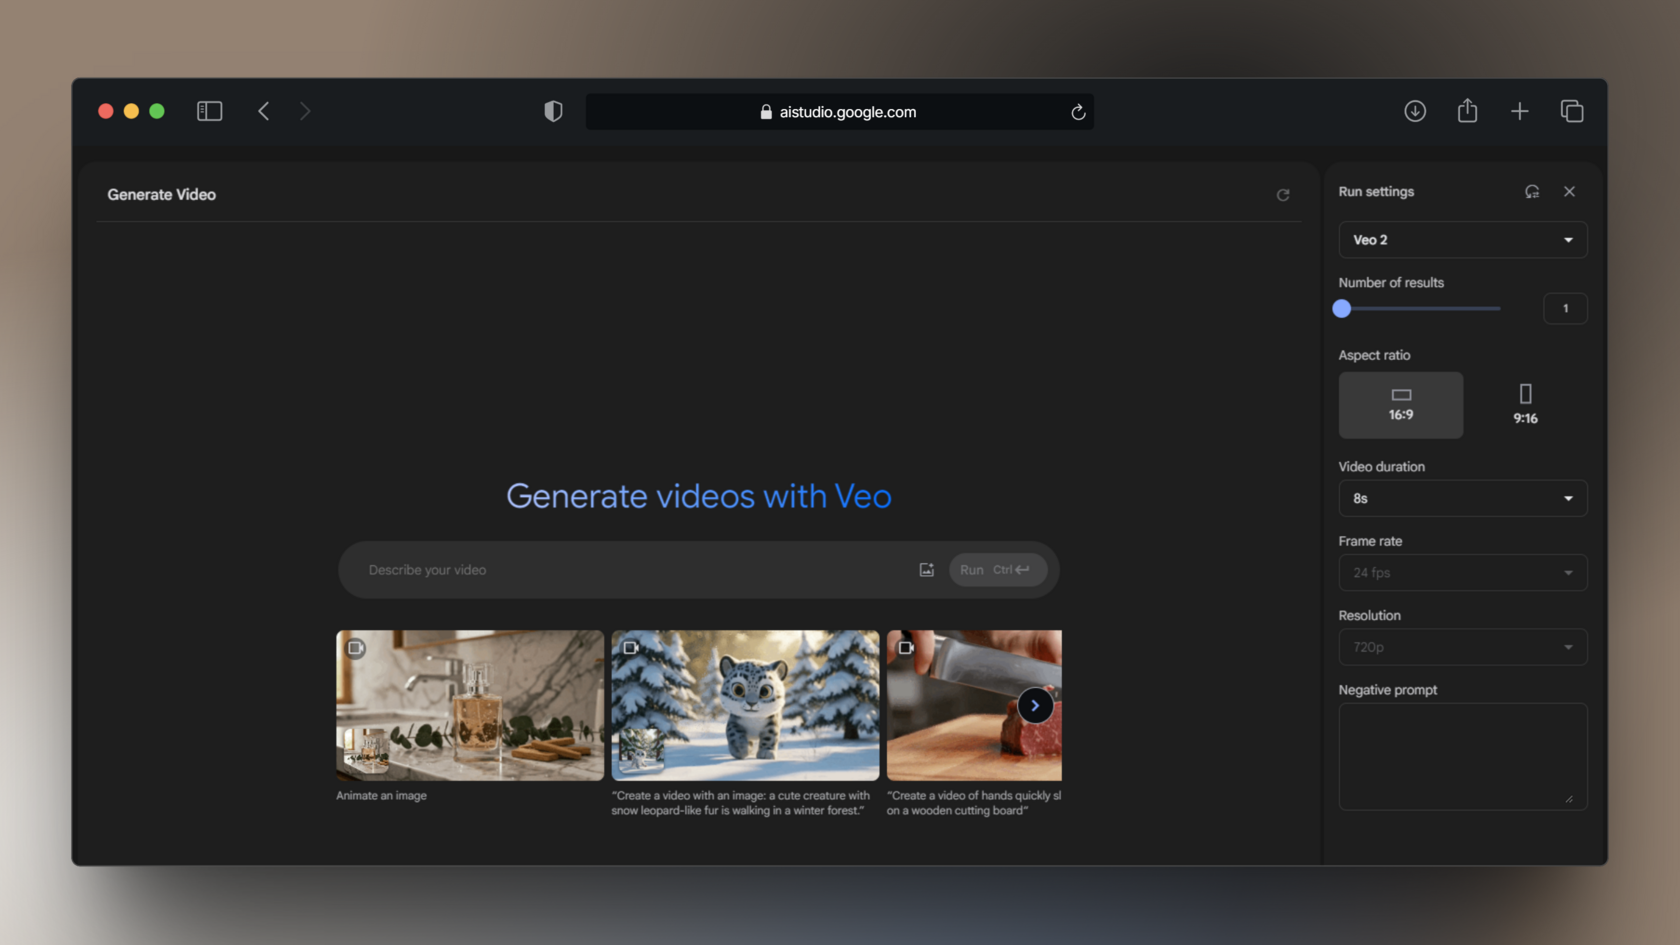
Task: Click the number of results value box
Action: [1565, 309]
